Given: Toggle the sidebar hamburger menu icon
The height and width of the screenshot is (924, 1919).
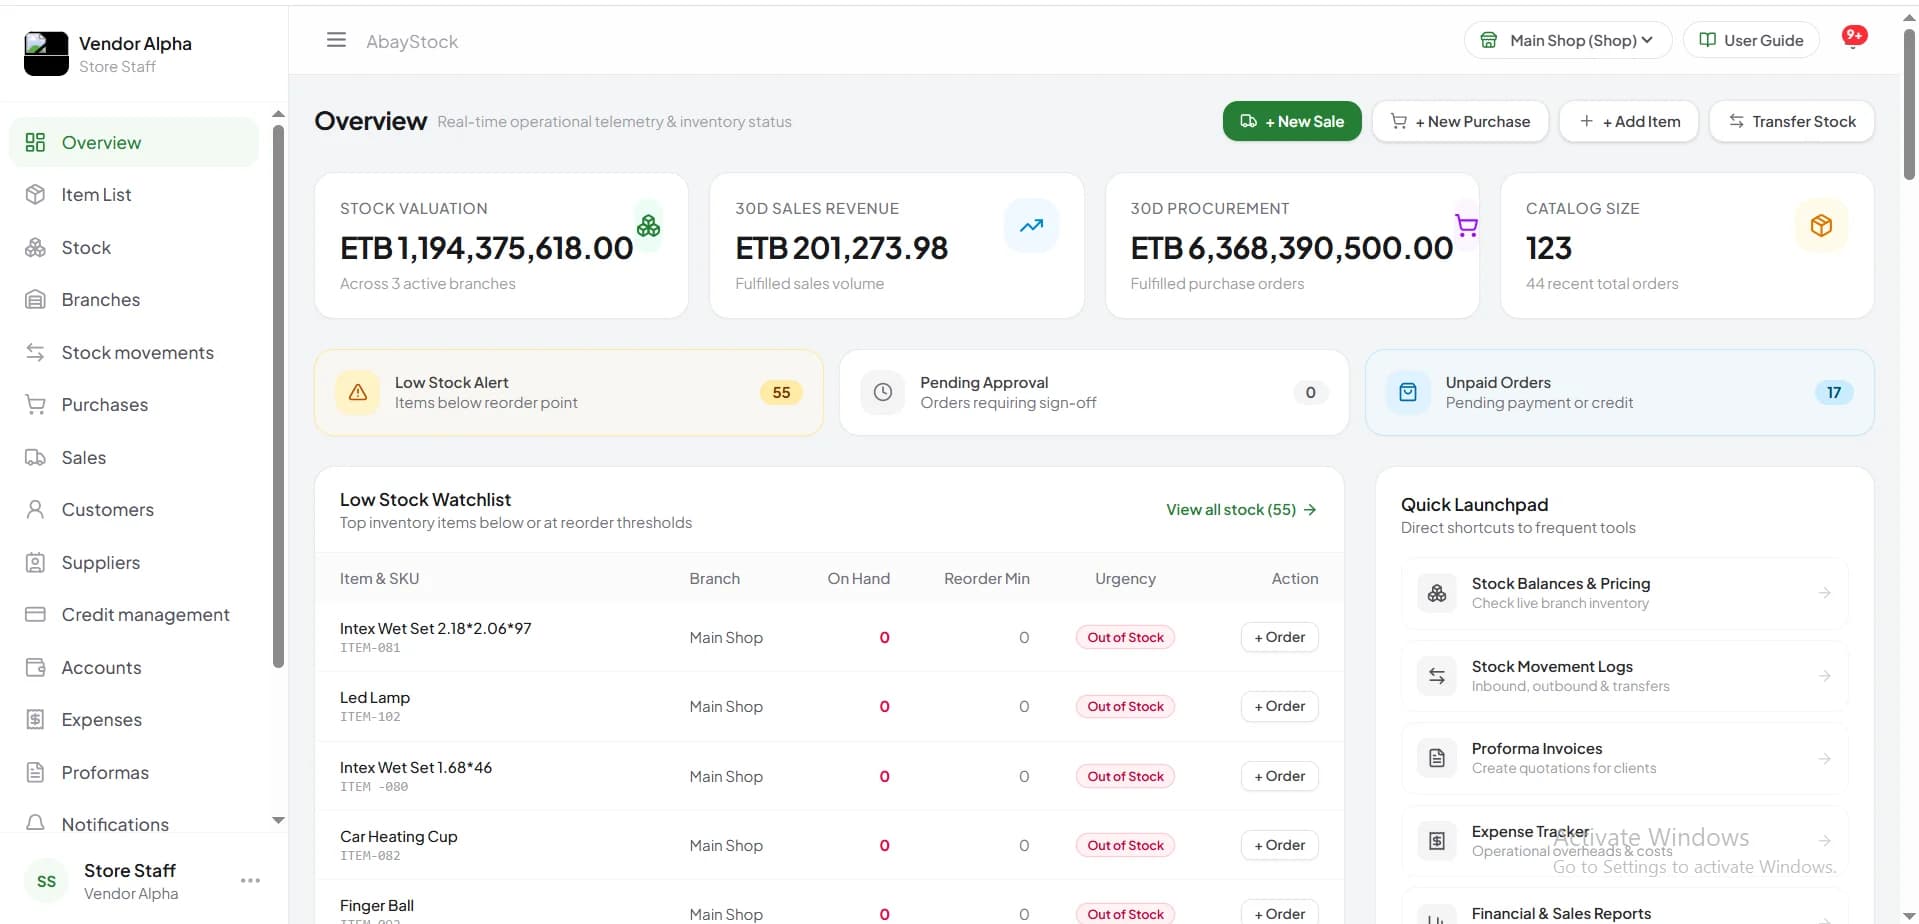Looking at the screenshot, I should [336, 40].
